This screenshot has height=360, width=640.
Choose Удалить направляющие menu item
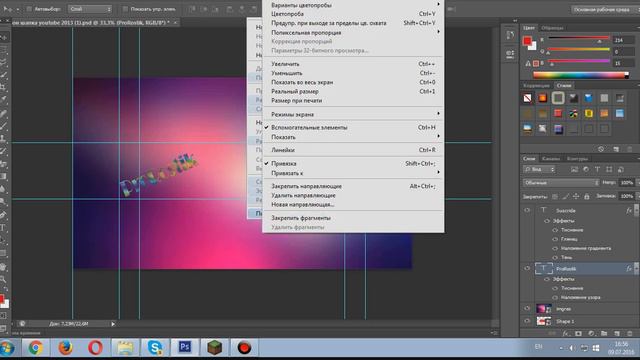click(353, 196)
